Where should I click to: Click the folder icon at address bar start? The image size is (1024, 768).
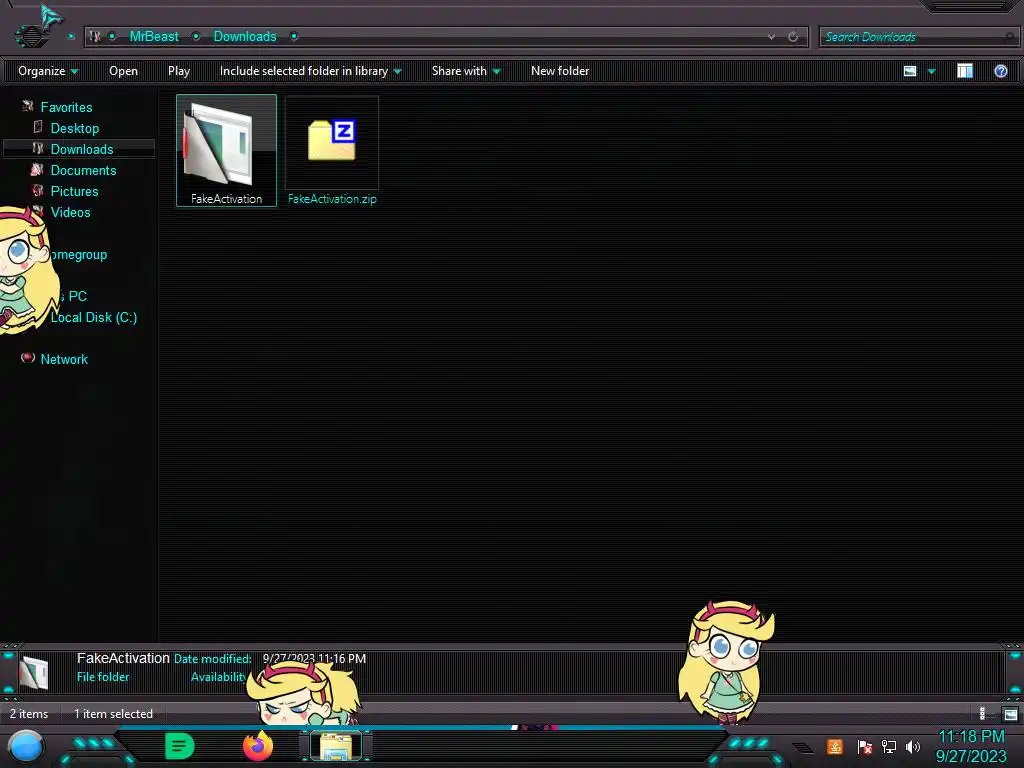(x=95, y=37)
